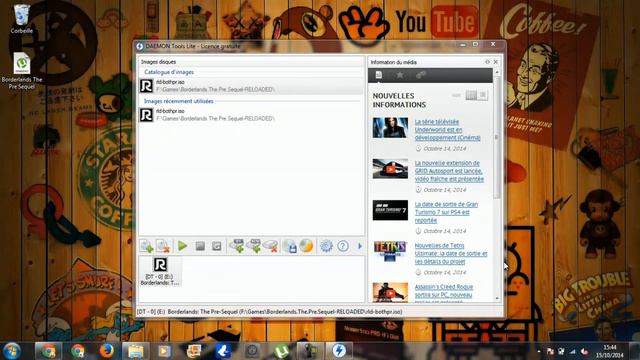This screenshot has height=360, width=640.
Task: Click the gray Unmount stop icon
Action: click(200, 246)
